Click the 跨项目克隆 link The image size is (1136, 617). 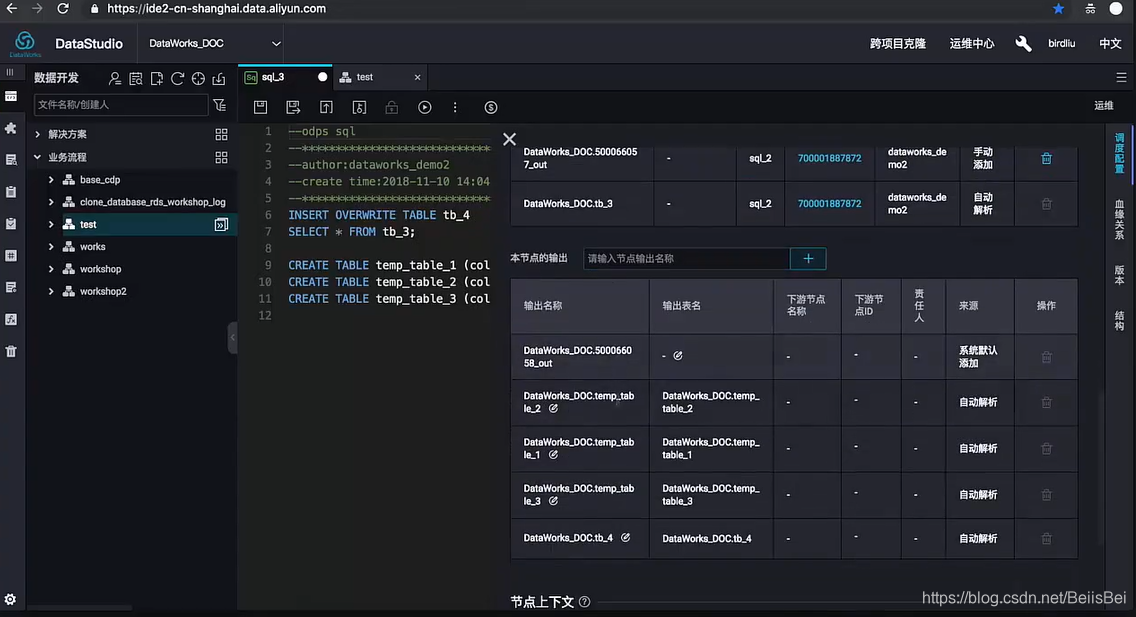898,43
